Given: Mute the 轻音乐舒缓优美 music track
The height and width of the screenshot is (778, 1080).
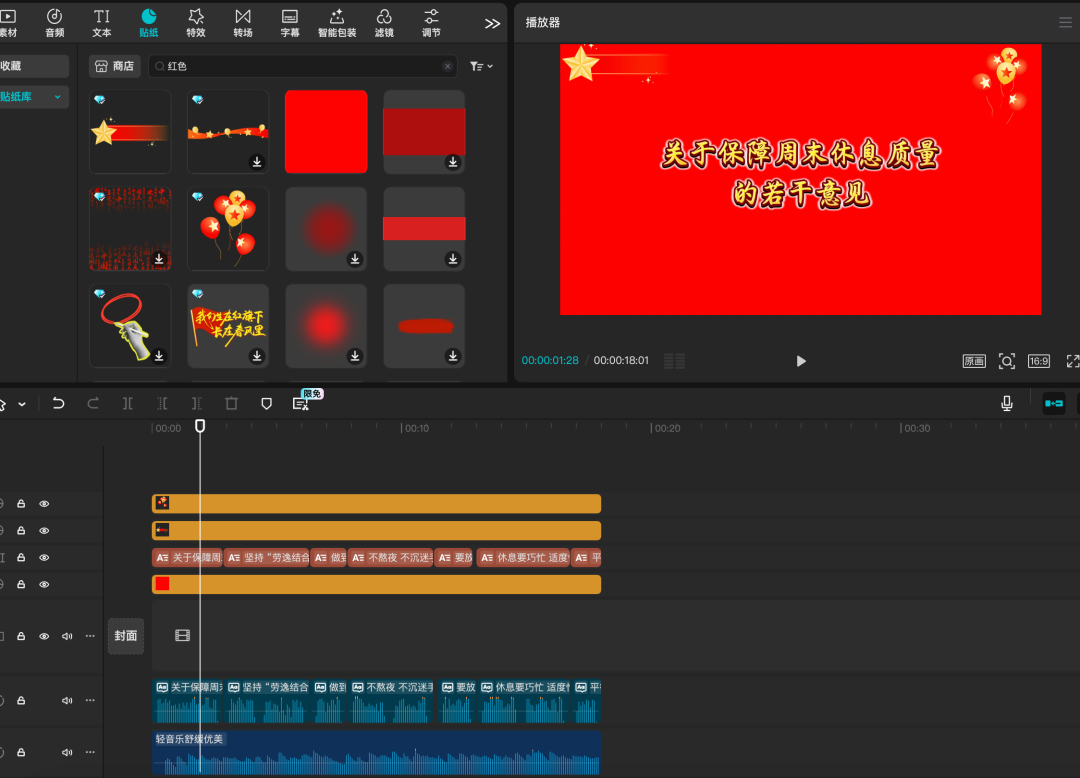Looking at the screenshot, I should click(x=67, y=752).
